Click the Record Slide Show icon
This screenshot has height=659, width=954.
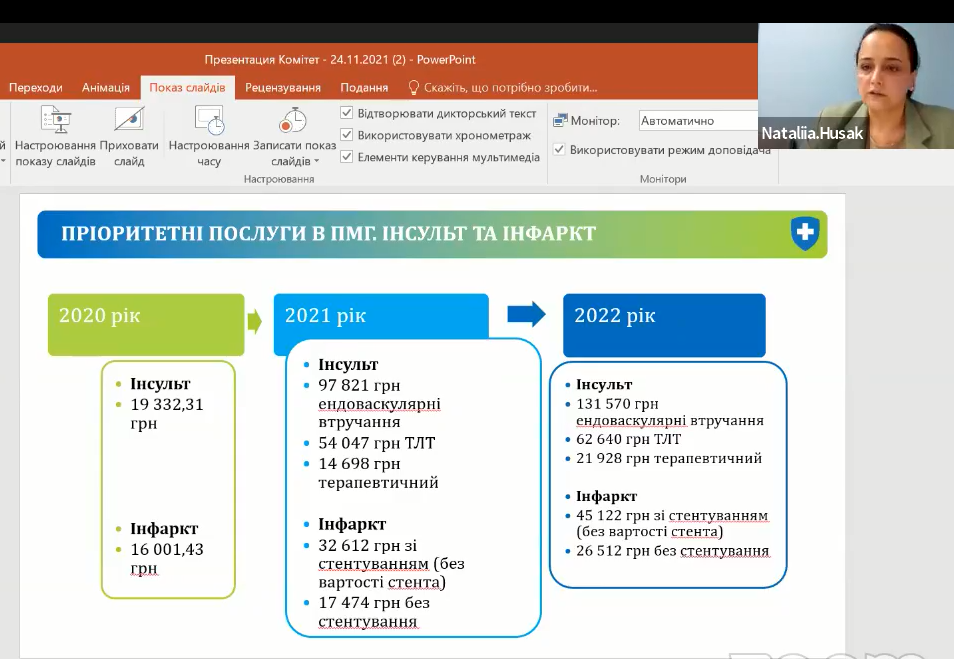click(292, 120)
